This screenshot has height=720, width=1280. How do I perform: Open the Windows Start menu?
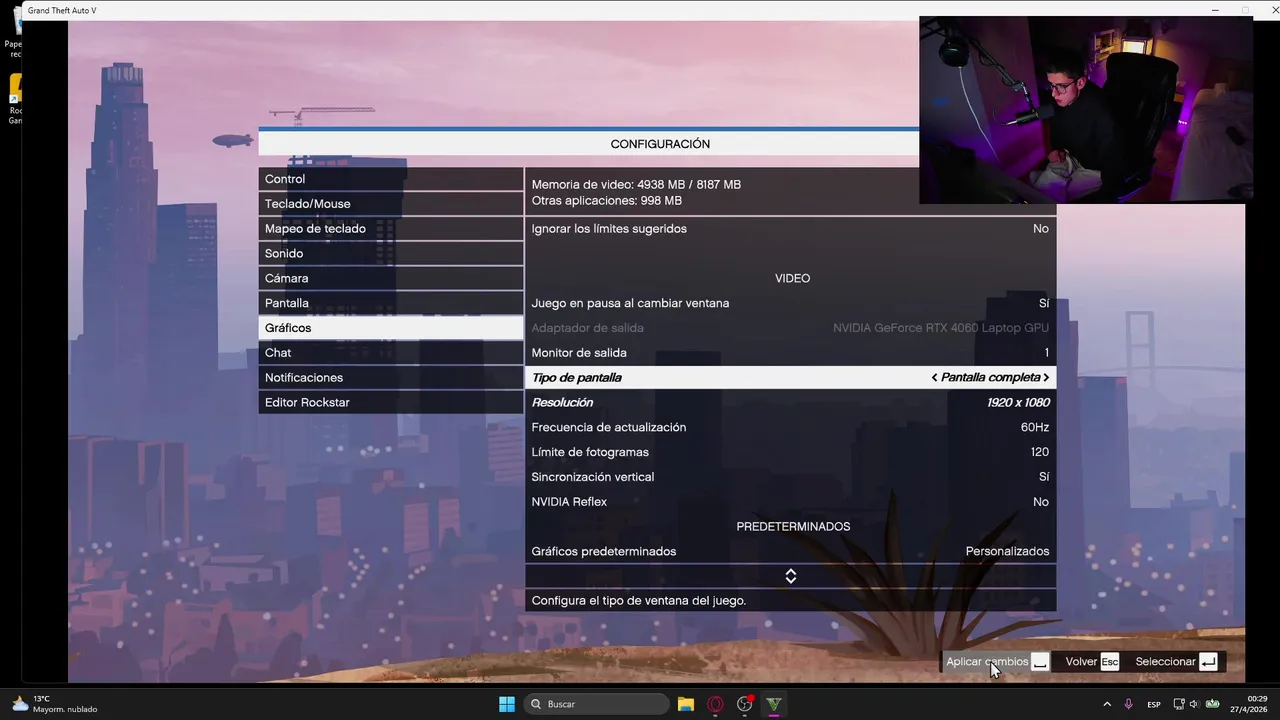(x=507, y=704)
